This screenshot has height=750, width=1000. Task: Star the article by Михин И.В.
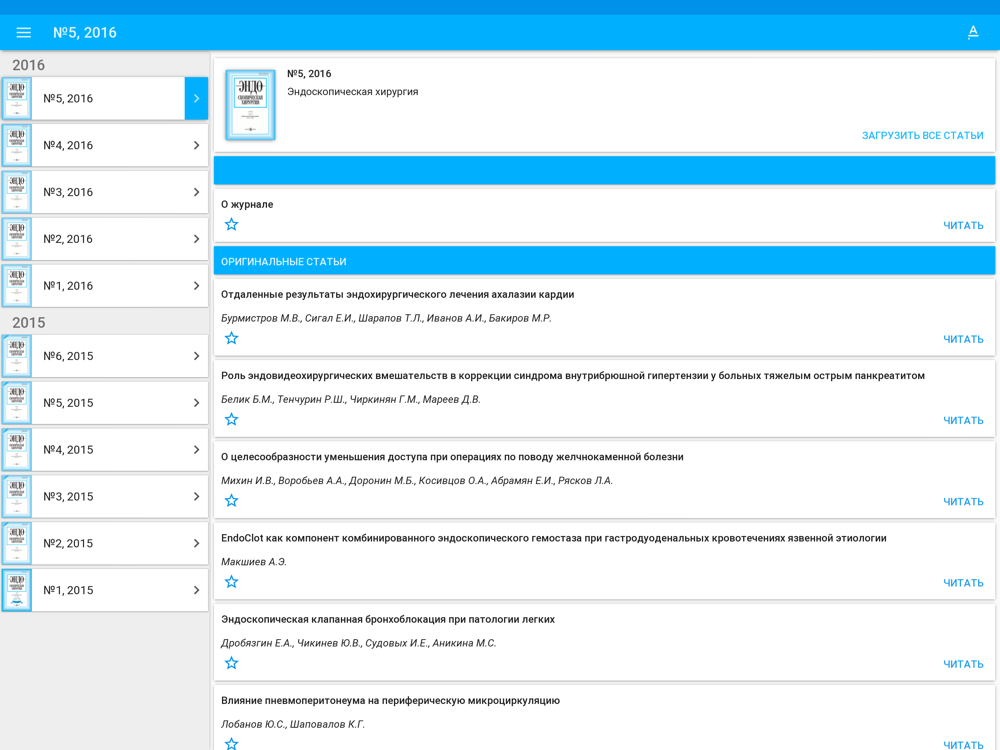coord(232,501)
